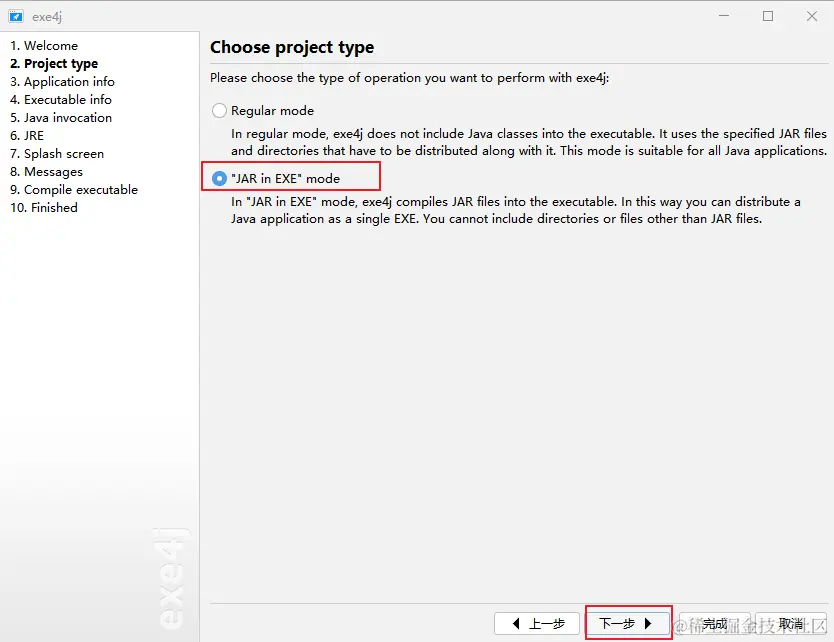Go to step 4. Executable info
Image resolution: width=834 pixels, height=642 pixels.
pos(61,100)
